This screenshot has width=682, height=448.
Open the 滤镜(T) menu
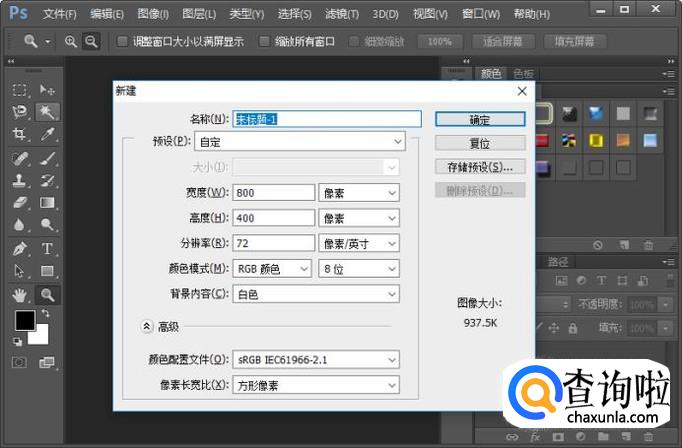[x=342, y=14]
